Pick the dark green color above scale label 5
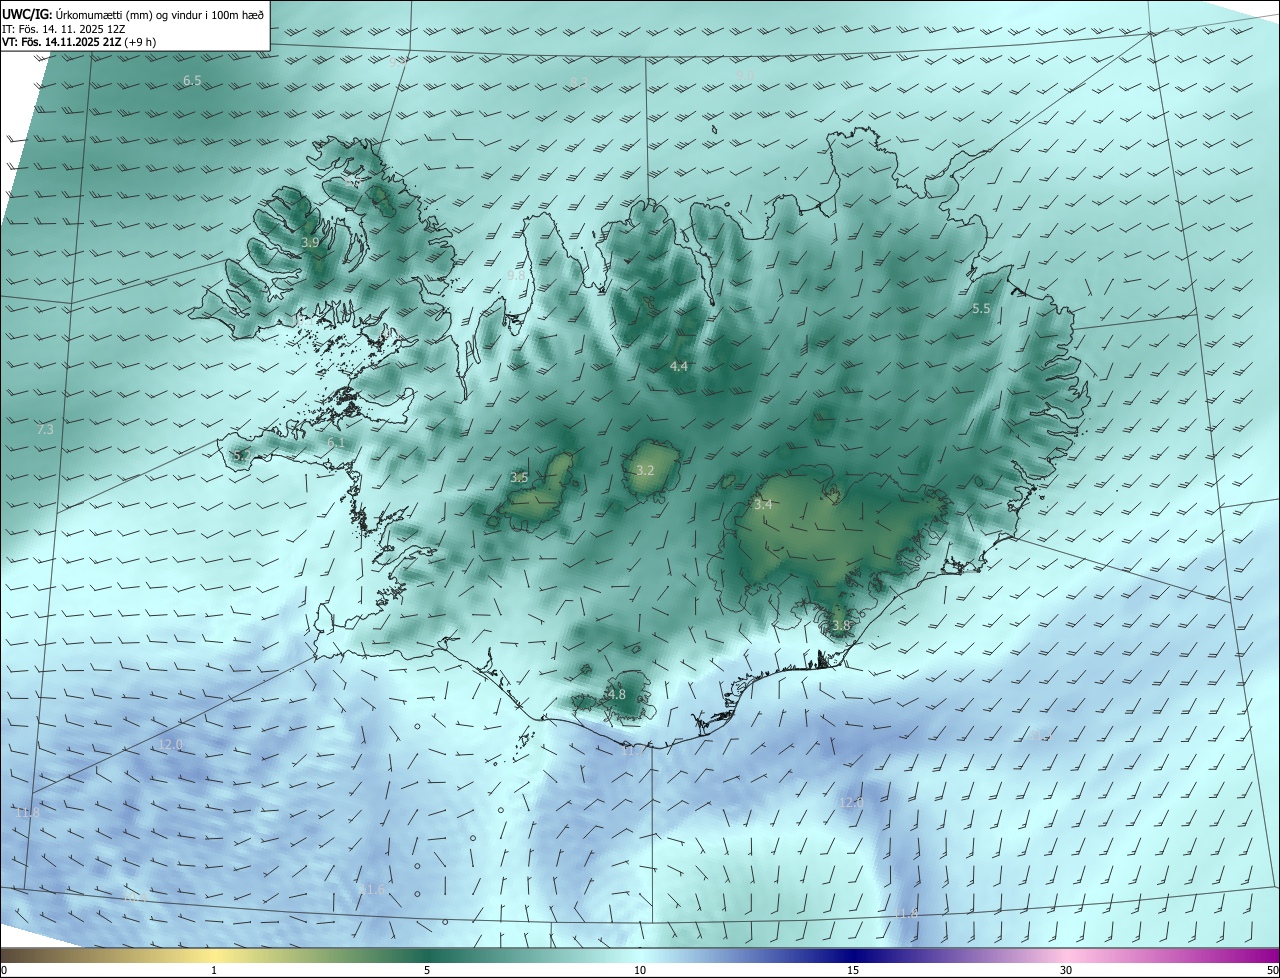 pos(427,955)
